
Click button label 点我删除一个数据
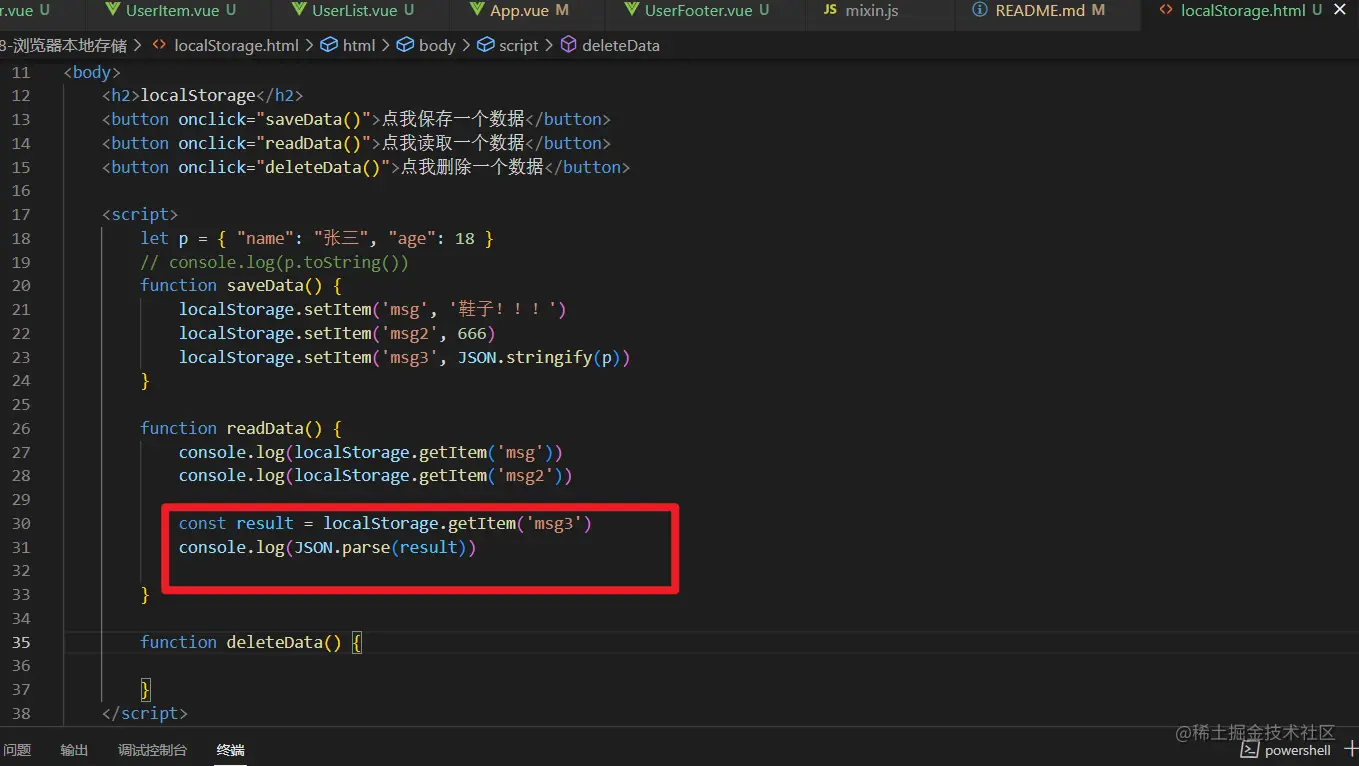click(472, 167)
